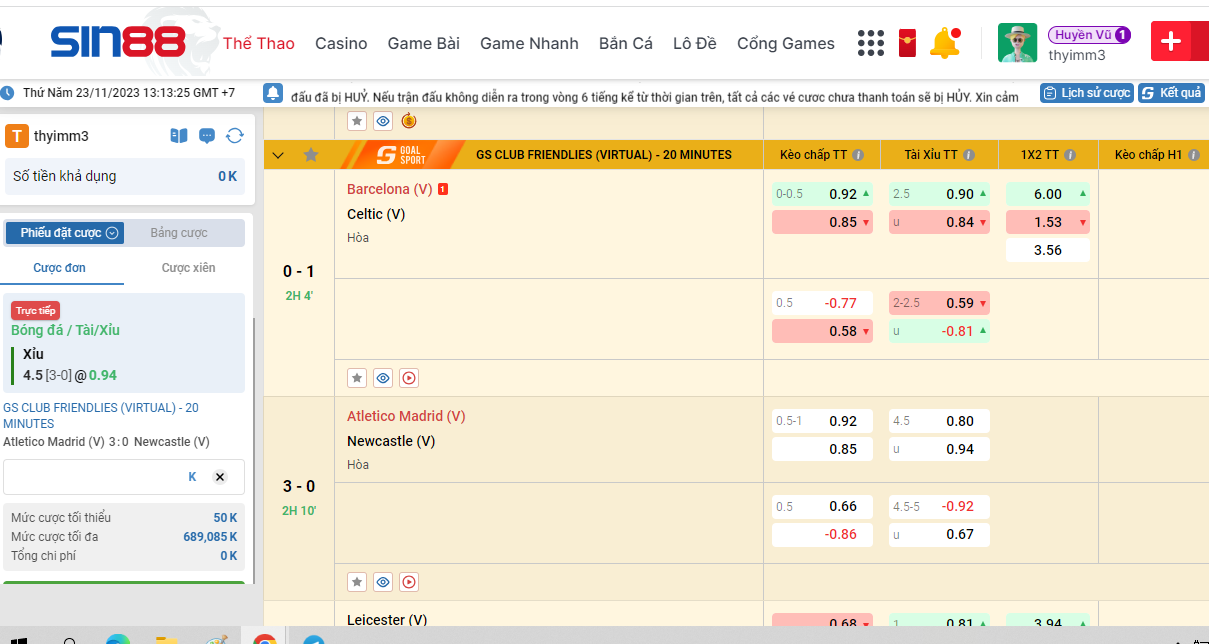1209x644 pixels.
Task: Open Google Chrome from the taskbar
Action: [265, 640]
